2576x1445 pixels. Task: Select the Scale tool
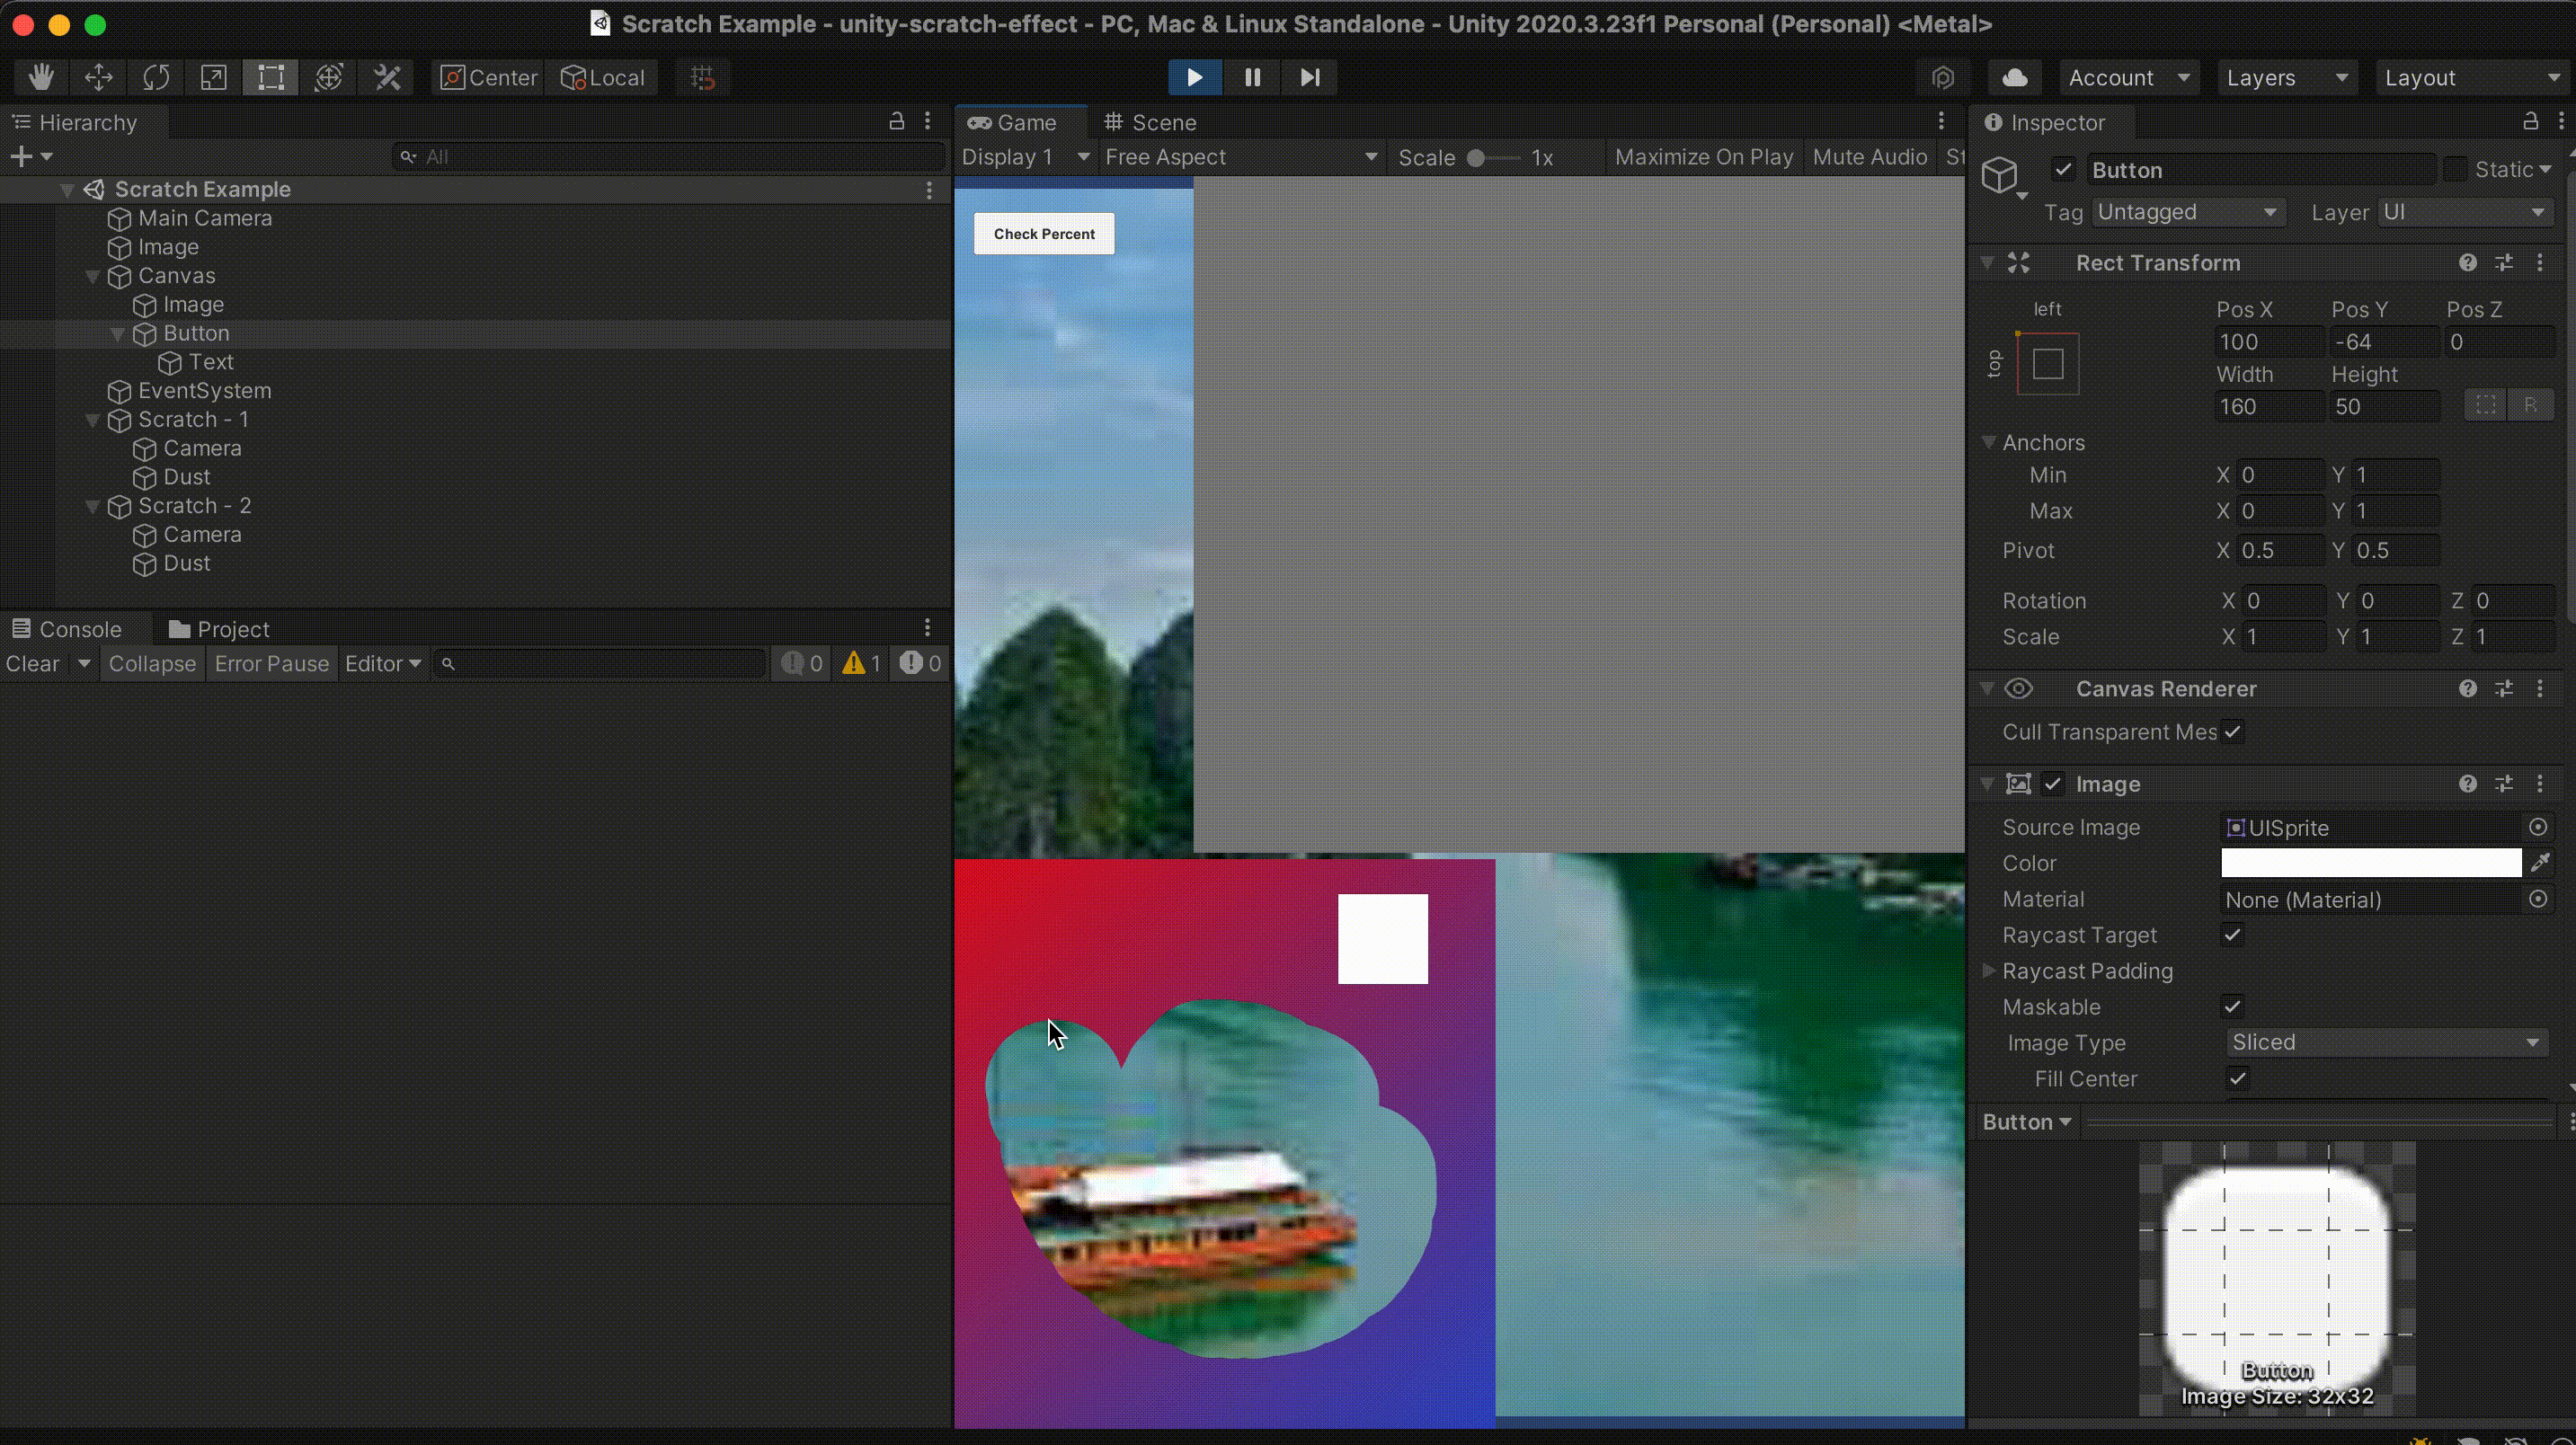click(x=213, y=77)
